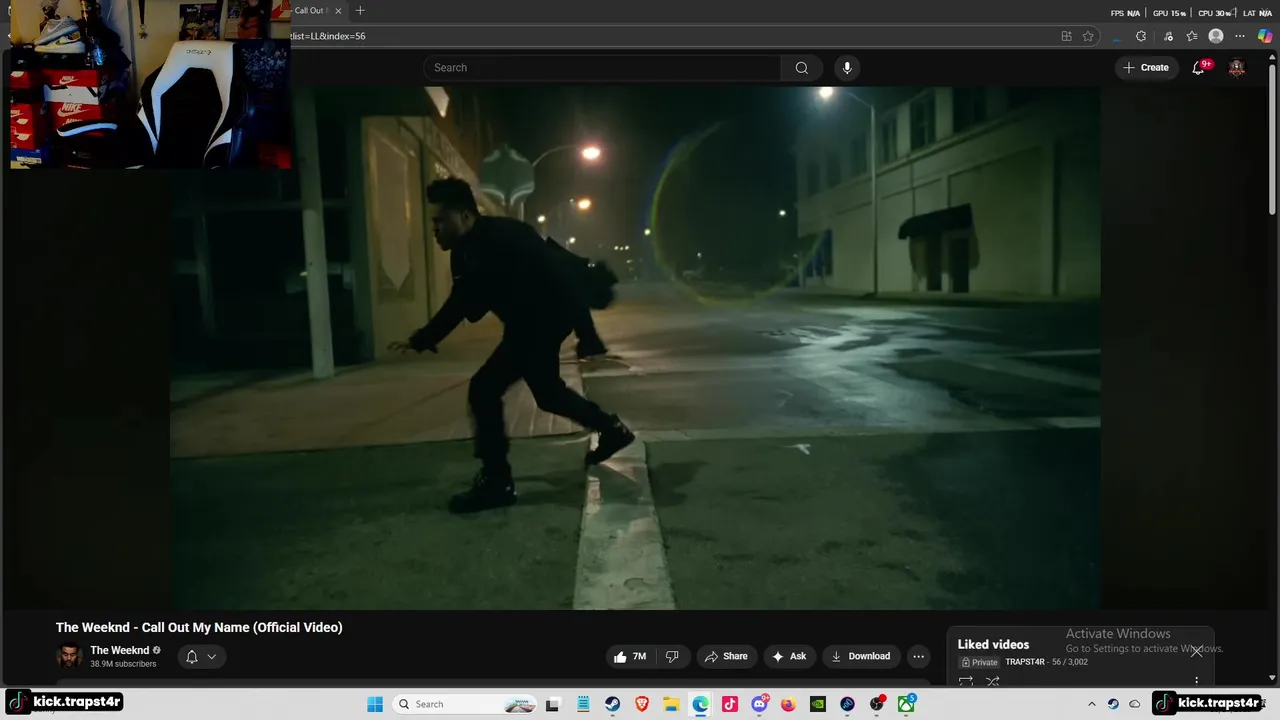Viewport: 1280px width, 720px height.
Task: Download the video
Action: point(861,657)
